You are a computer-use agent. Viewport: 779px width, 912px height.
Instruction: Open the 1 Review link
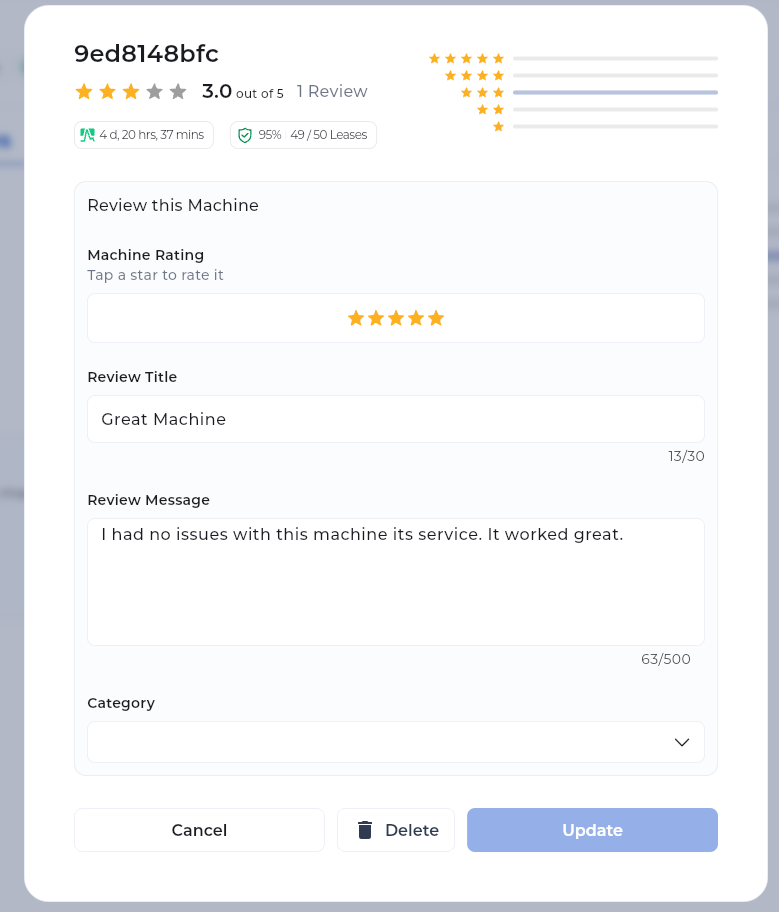pyautogui.click(x=332, y=92)
